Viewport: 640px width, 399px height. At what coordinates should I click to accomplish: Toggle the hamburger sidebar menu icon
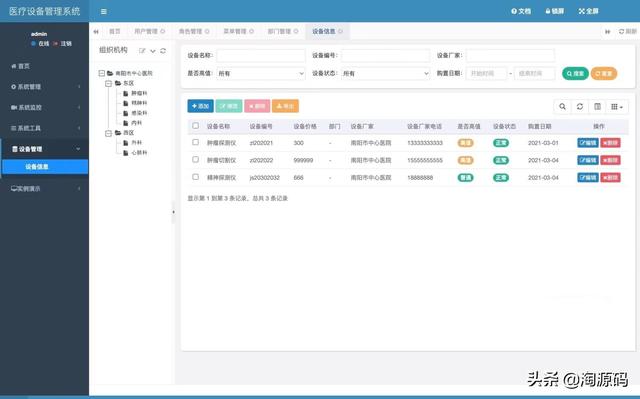[x=104, y=11]
